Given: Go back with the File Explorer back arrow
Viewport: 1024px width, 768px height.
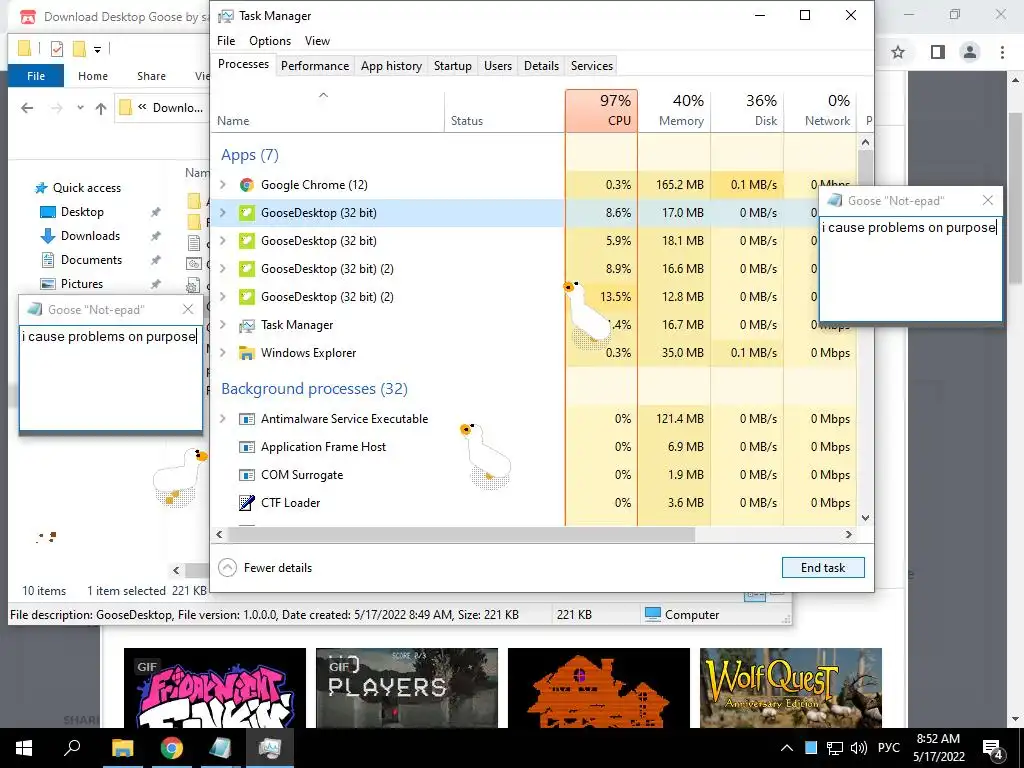Looking at the screenshot, I should (x=27, y=108).
